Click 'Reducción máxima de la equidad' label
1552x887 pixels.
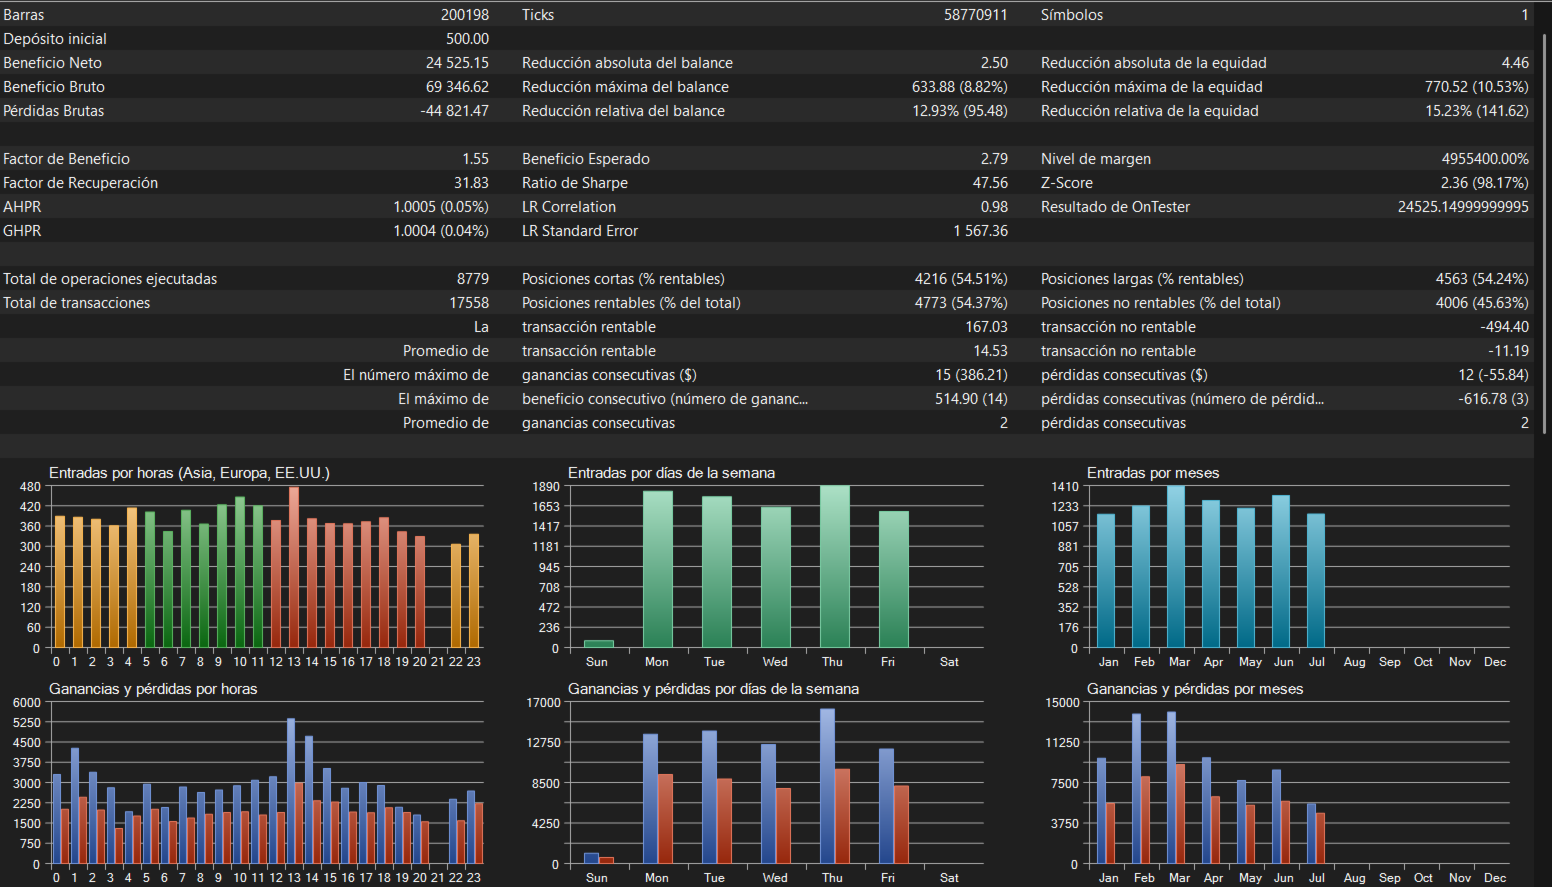pyautogui.click(x=1152, y=87)
